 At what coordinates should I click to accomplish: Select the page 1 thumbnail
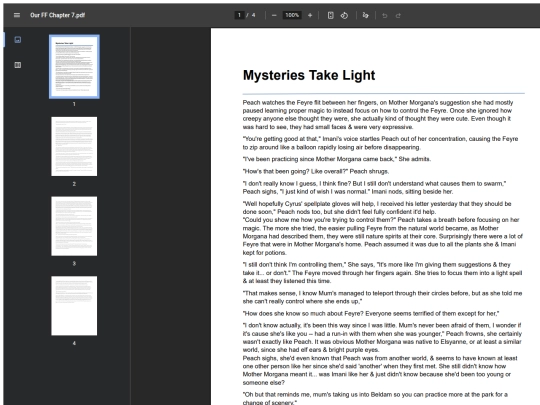74,66
